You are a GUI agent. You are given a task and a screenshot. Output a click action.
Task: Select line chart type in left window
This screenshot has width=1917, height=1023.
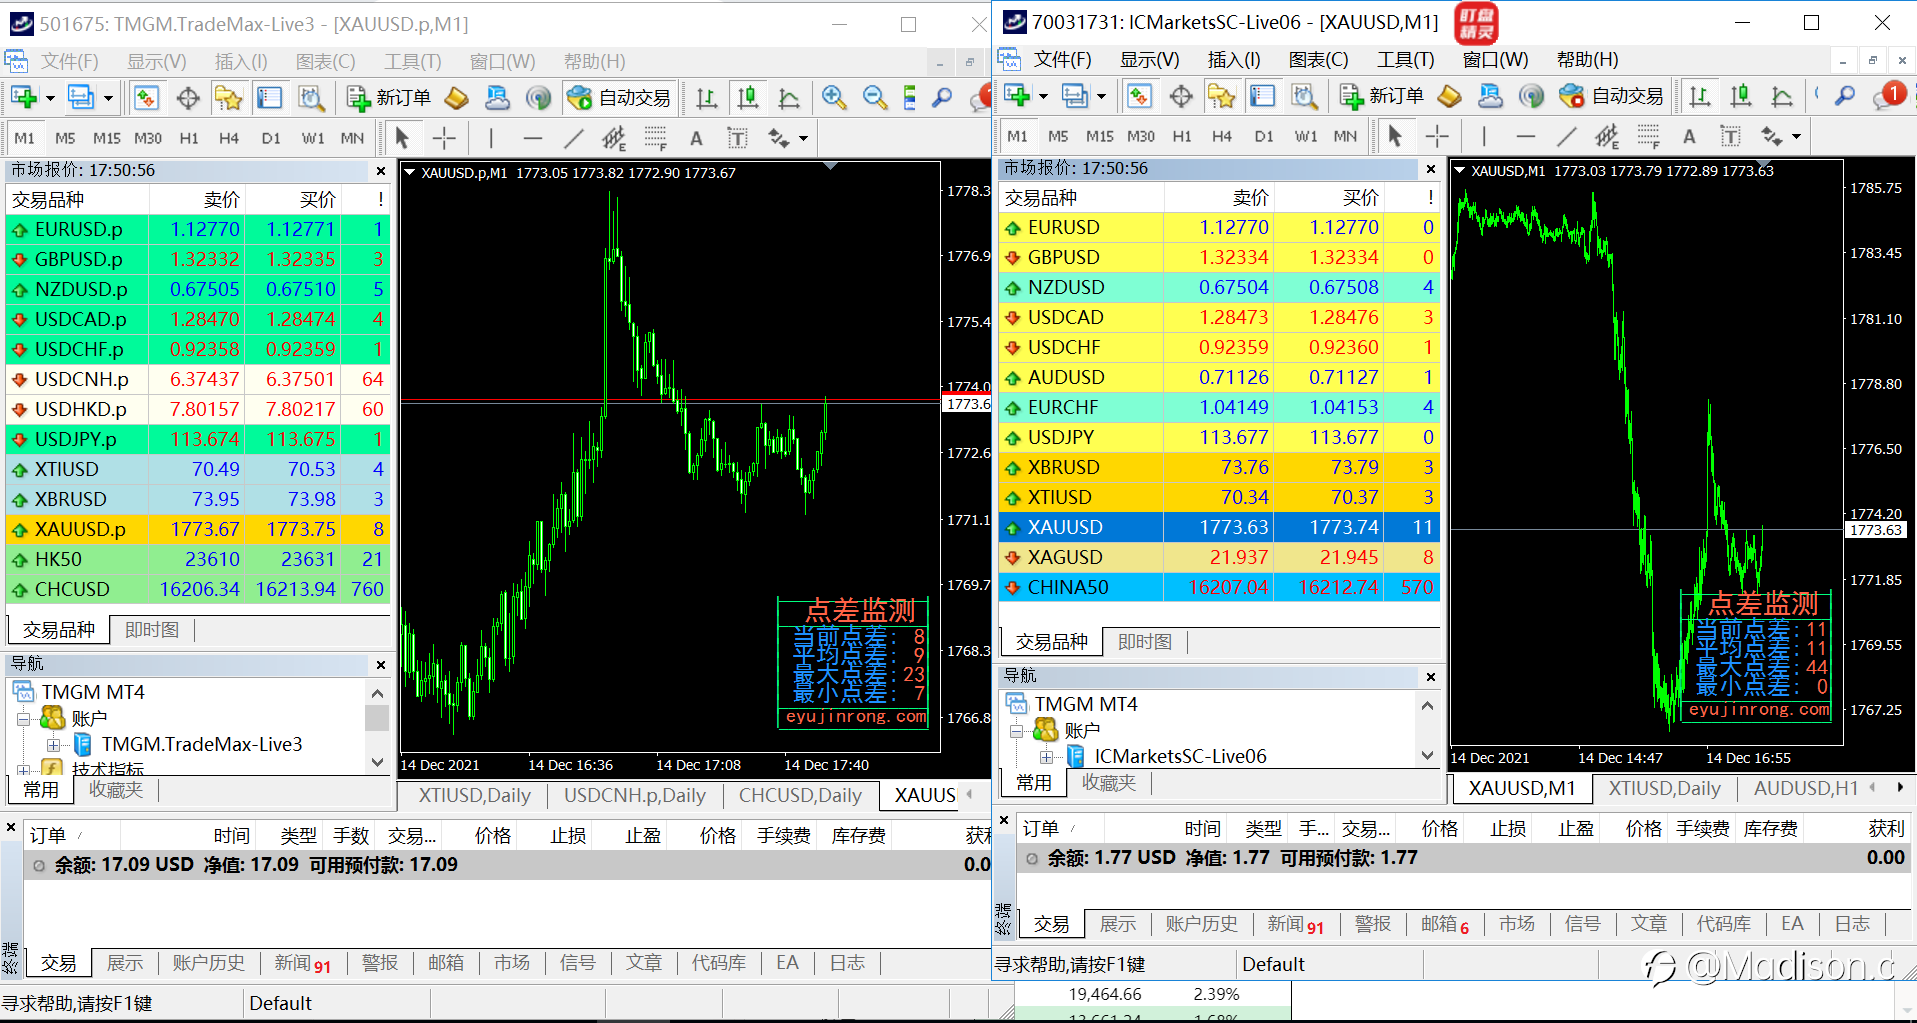(789, 98)
